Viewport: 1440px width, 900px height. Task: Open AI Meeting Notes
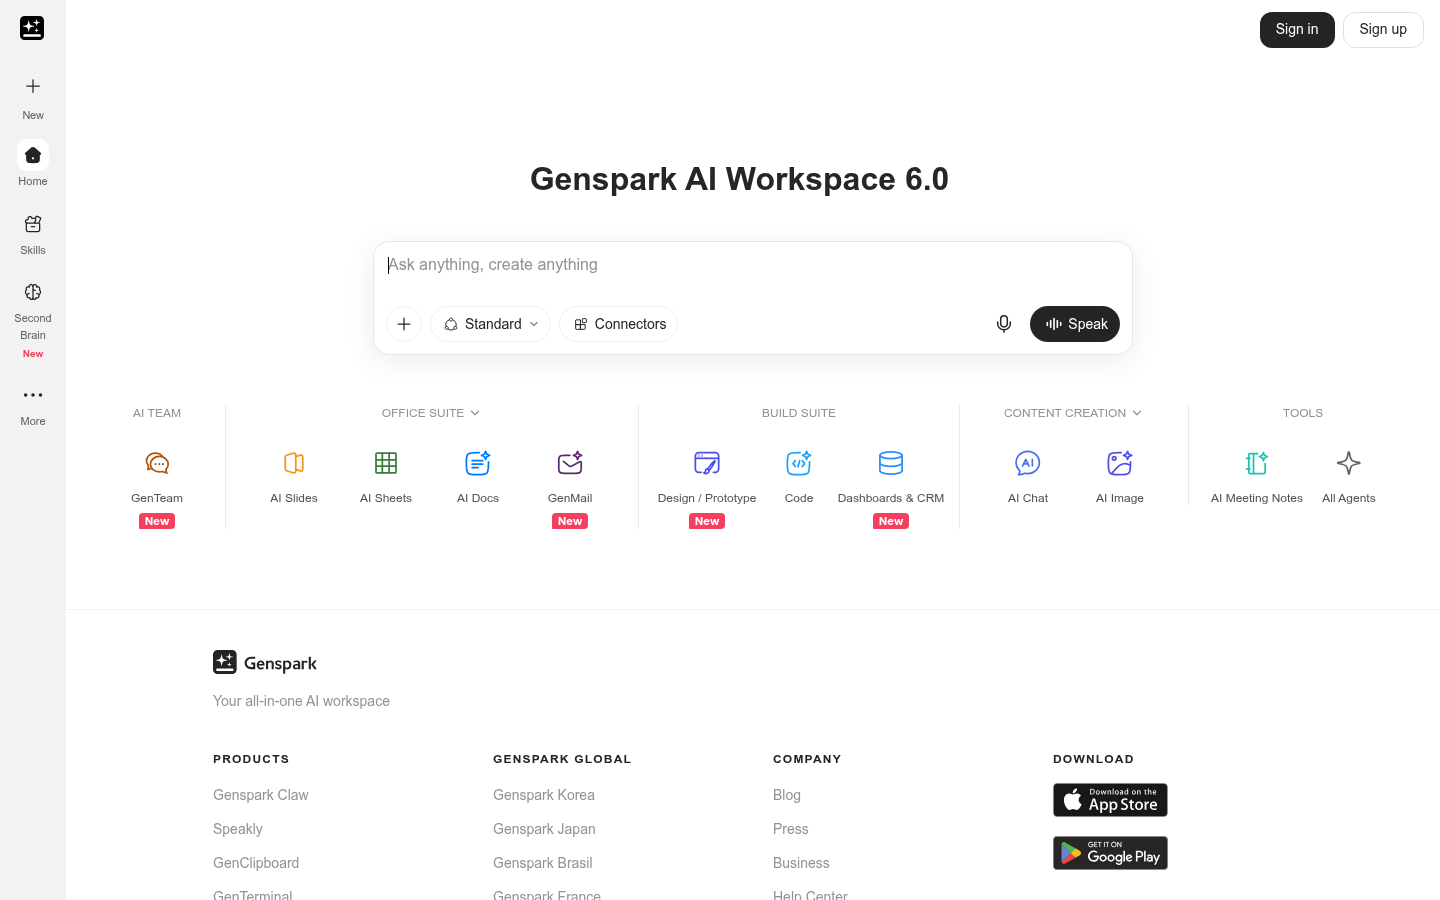pos(1257,477)
